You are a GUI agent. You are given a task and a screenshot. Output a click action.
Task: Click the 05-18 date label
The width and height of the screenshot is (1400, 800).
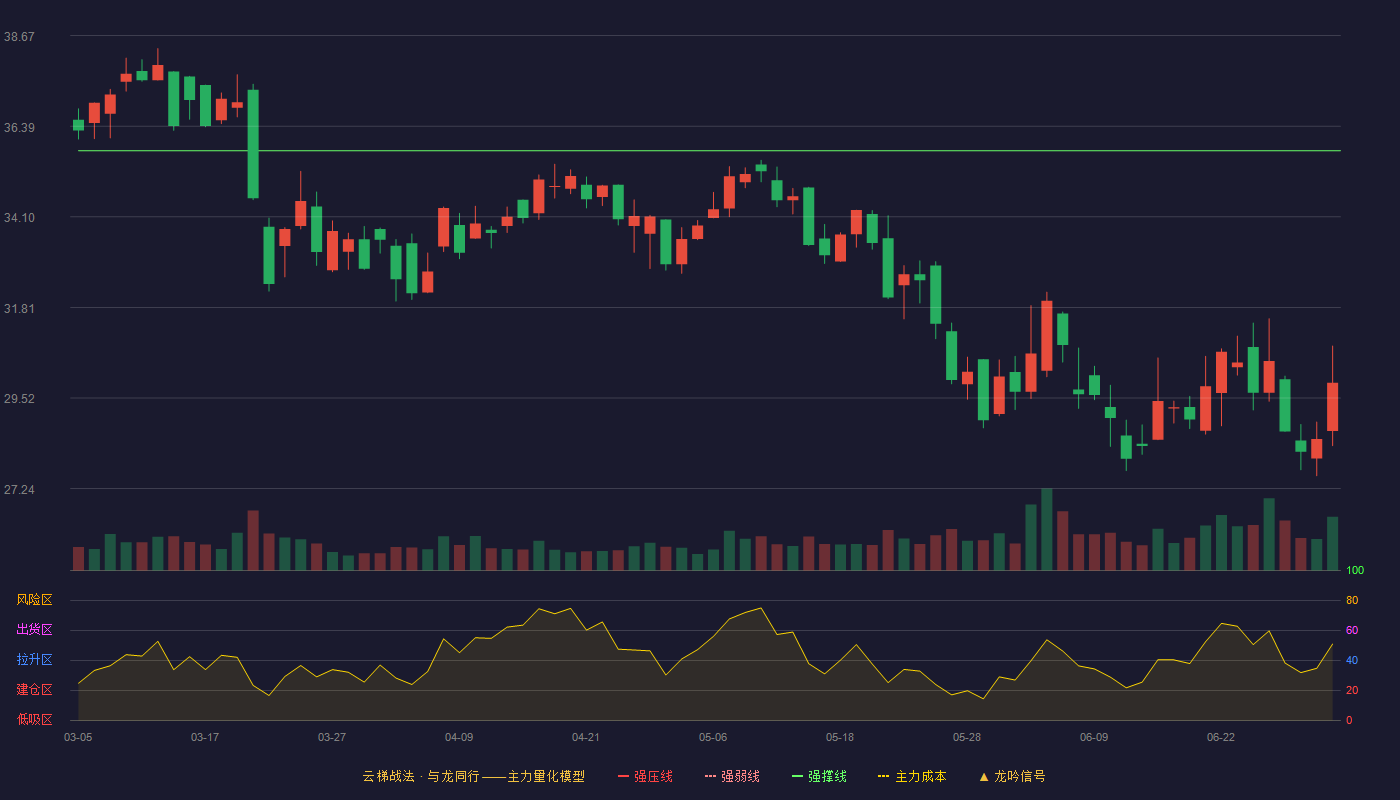(840, 737)
